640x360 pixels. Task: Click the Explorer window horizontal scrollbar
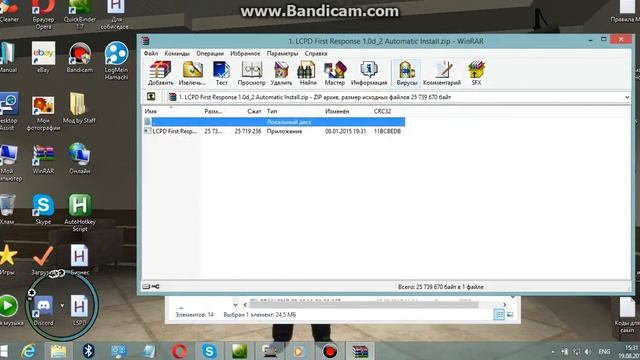(x=364, y=304)
